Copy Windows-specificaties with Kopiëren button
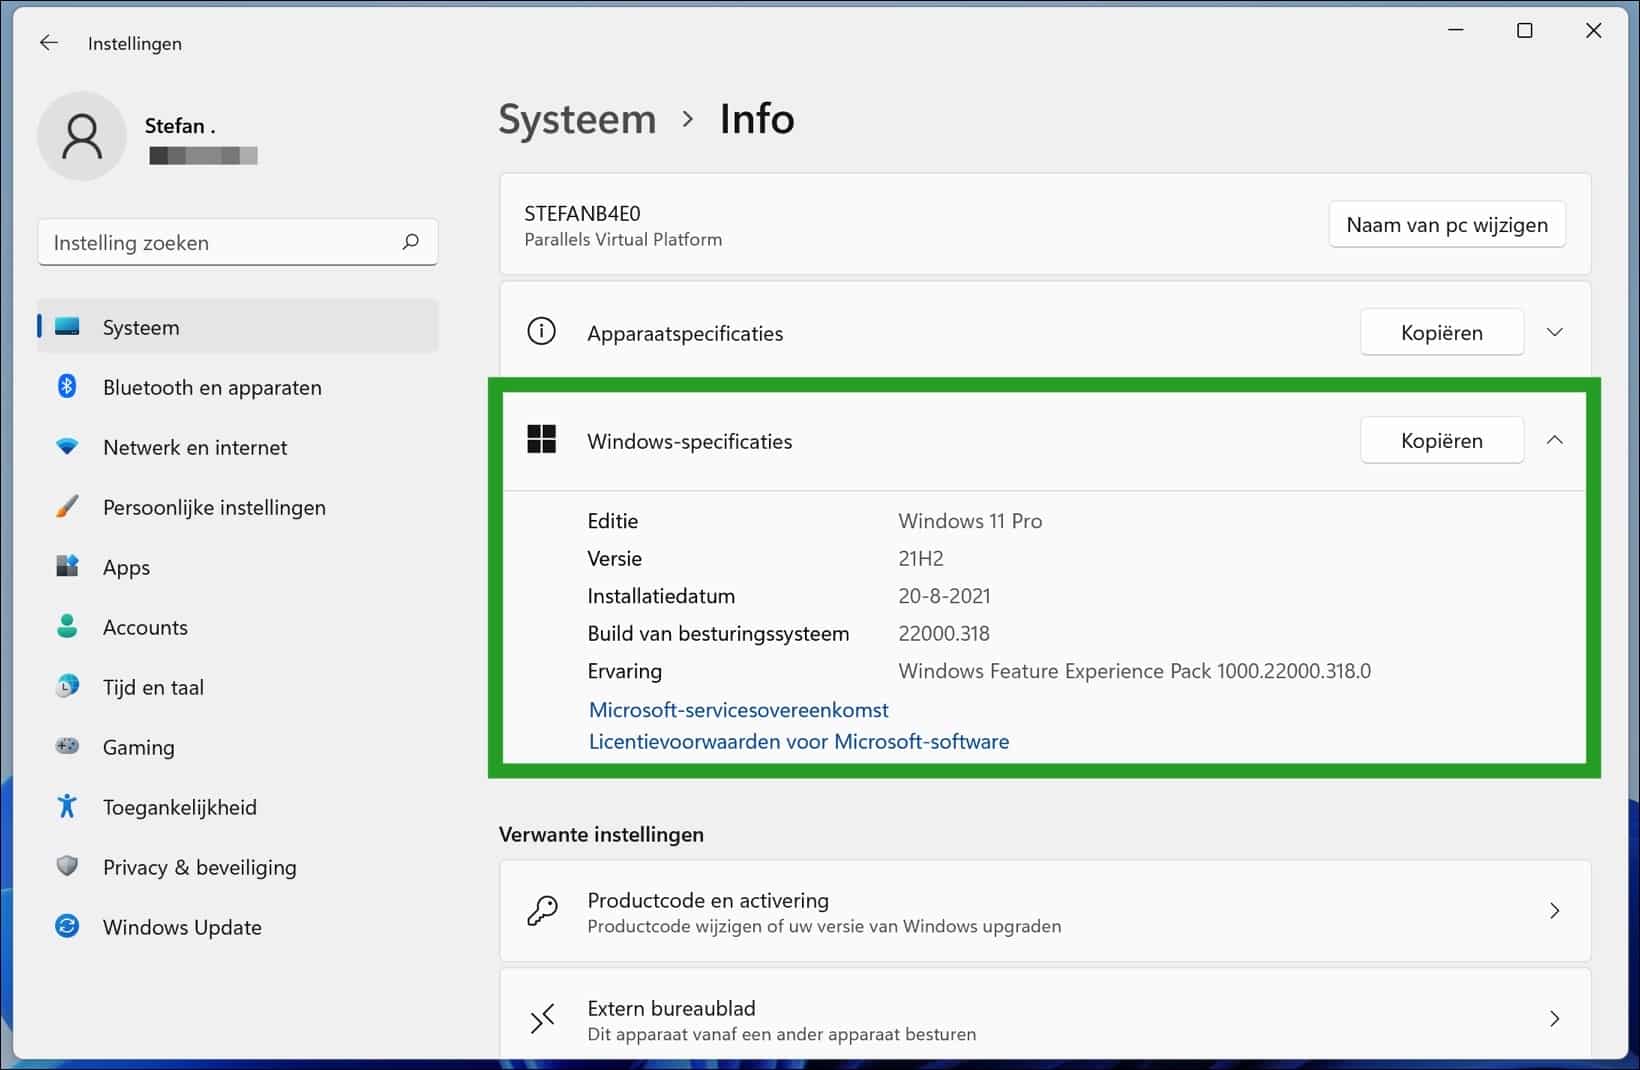This screenshot has height=1070, width=1640. 1442,440
